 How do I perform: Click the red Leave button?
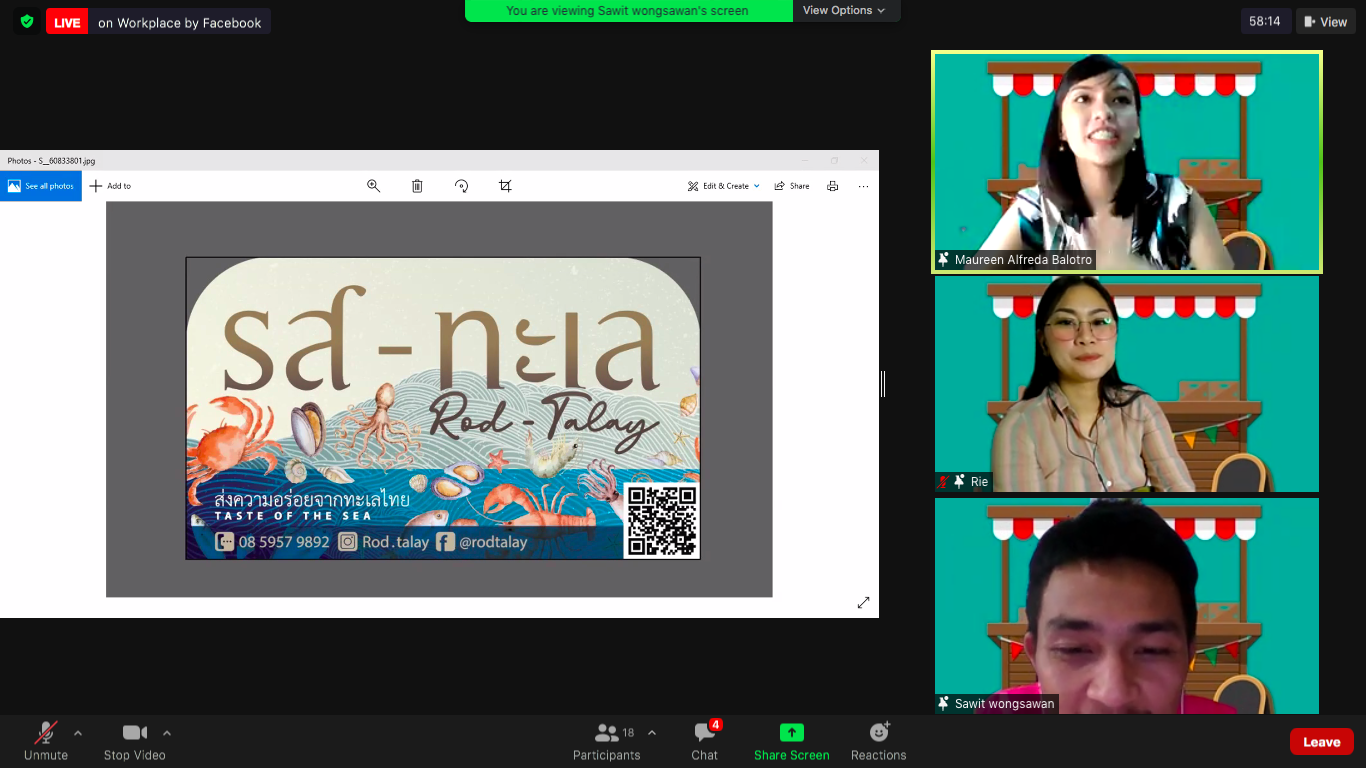[x=1321, y=742]
